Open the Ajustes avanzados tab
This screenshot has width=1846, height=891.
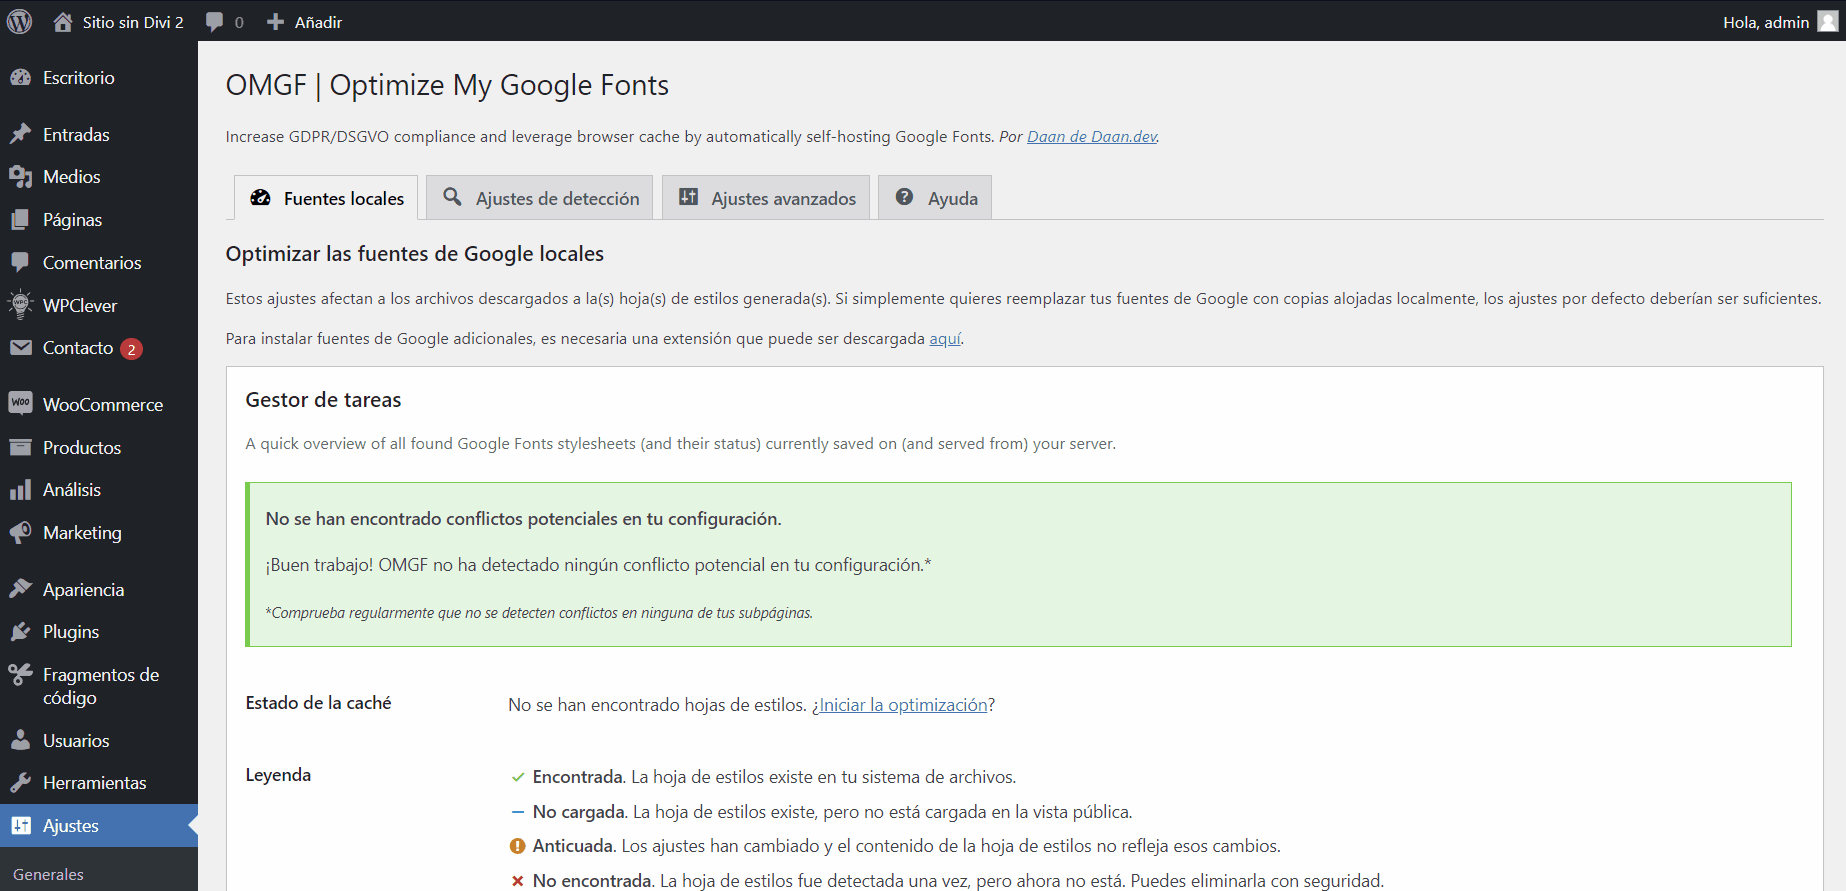pos(766,198)
